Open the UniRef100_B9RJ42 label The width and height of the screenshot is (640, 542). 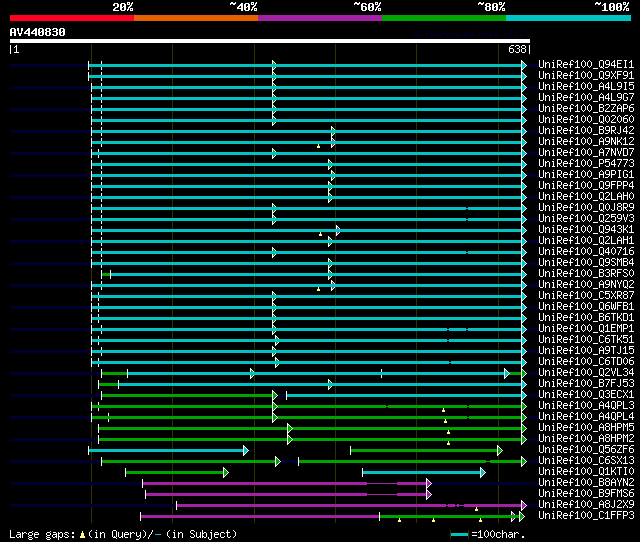(x=586, y=131)
